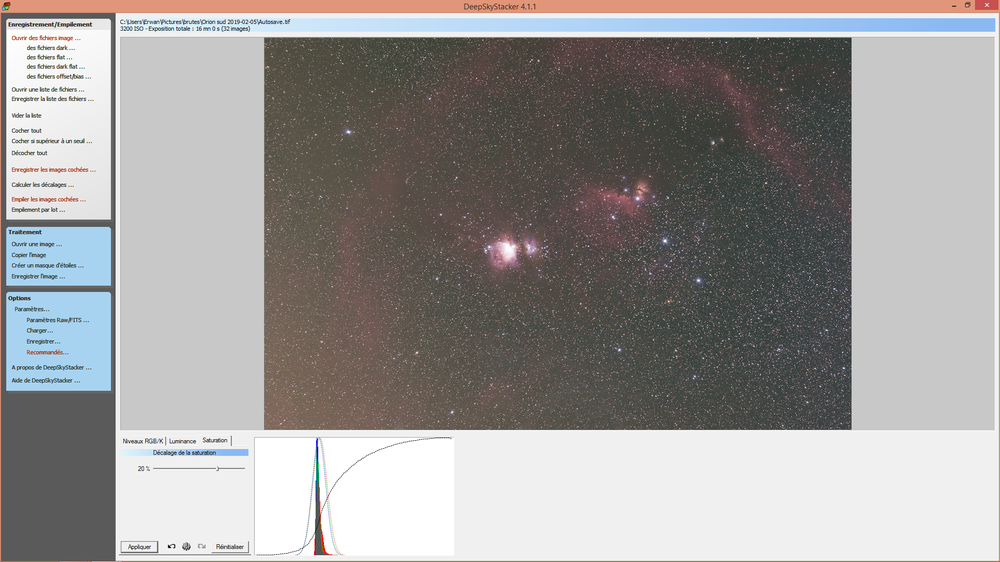Click the DeepSkyStacker icon in title bar
The image size is (1000, 562).
pyautogui.click(x=6, y=6)
